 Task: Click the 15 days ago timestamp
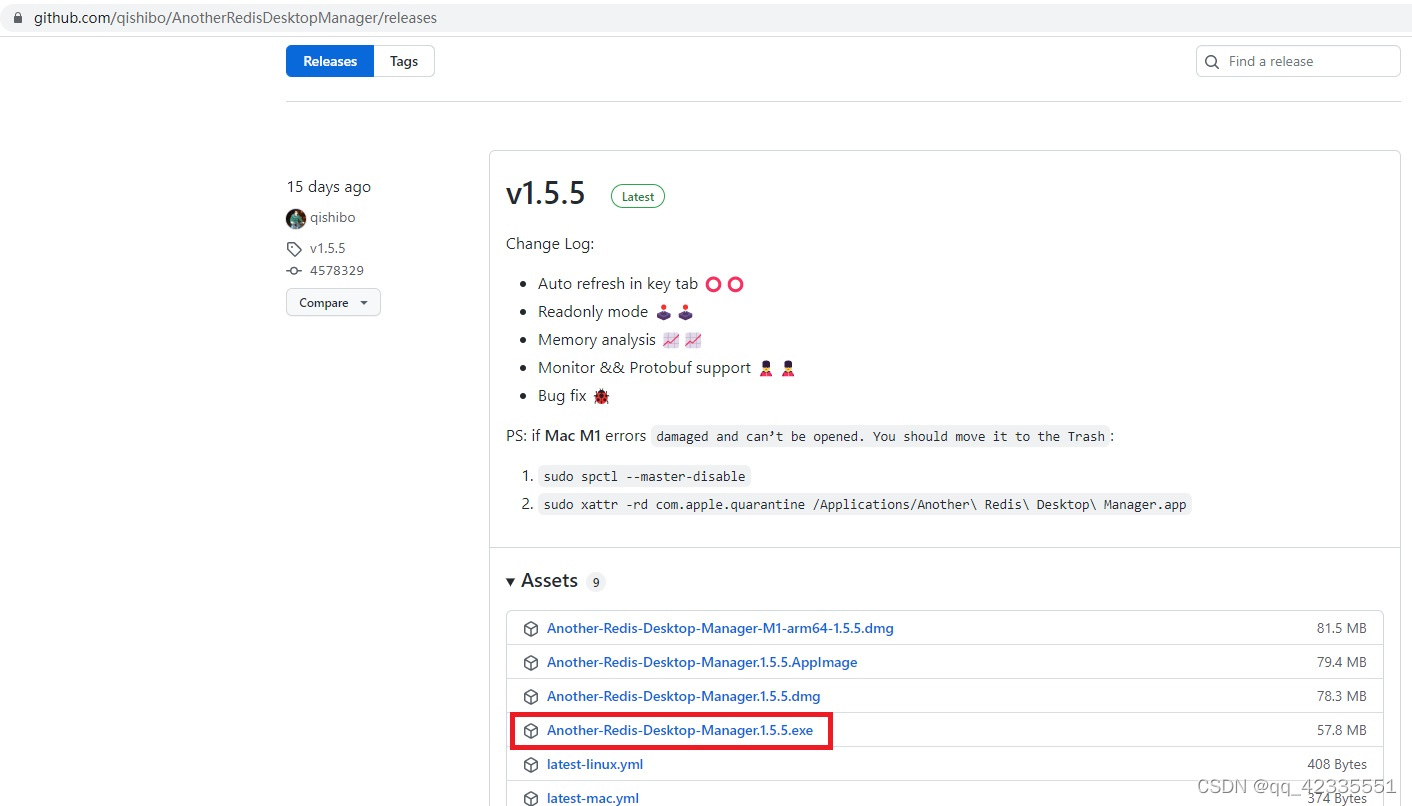point(328,187)
